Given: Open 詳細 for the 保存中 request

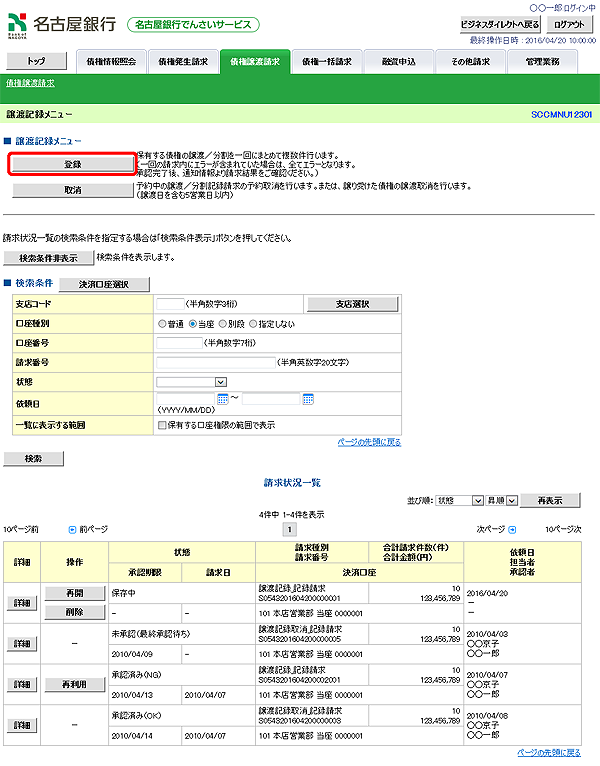Looking at the screenshot, I should 22,603.
